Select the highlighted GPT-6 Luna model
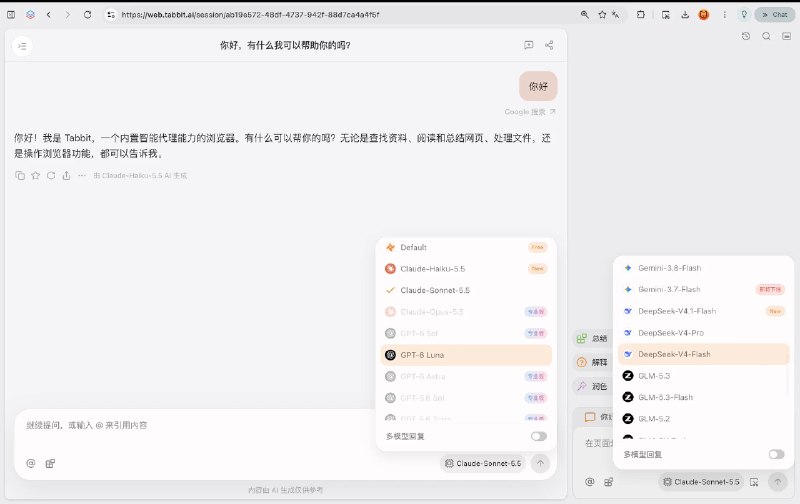The image size is (800, 504). tap(466, 355)
